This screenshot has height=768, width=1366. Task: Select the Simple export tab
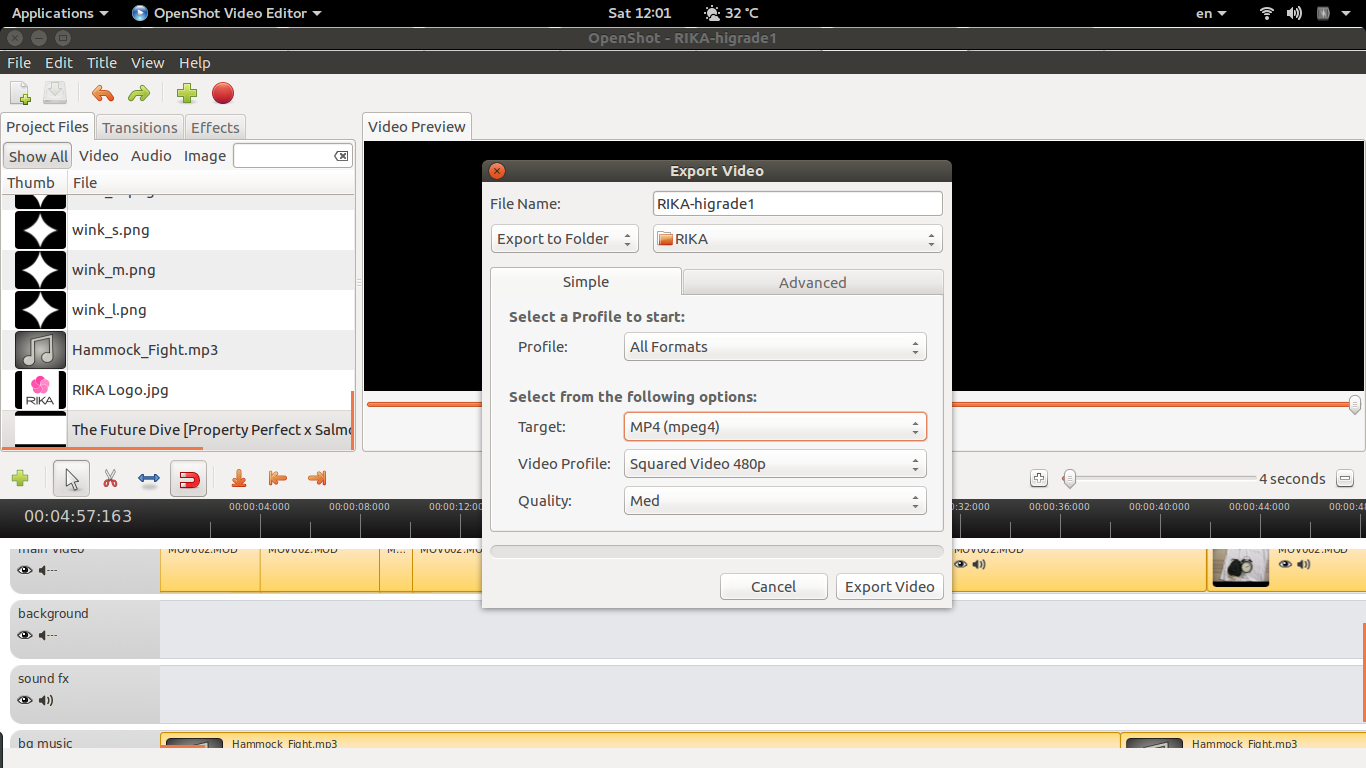pyautogui.click(x=586, y=282)
